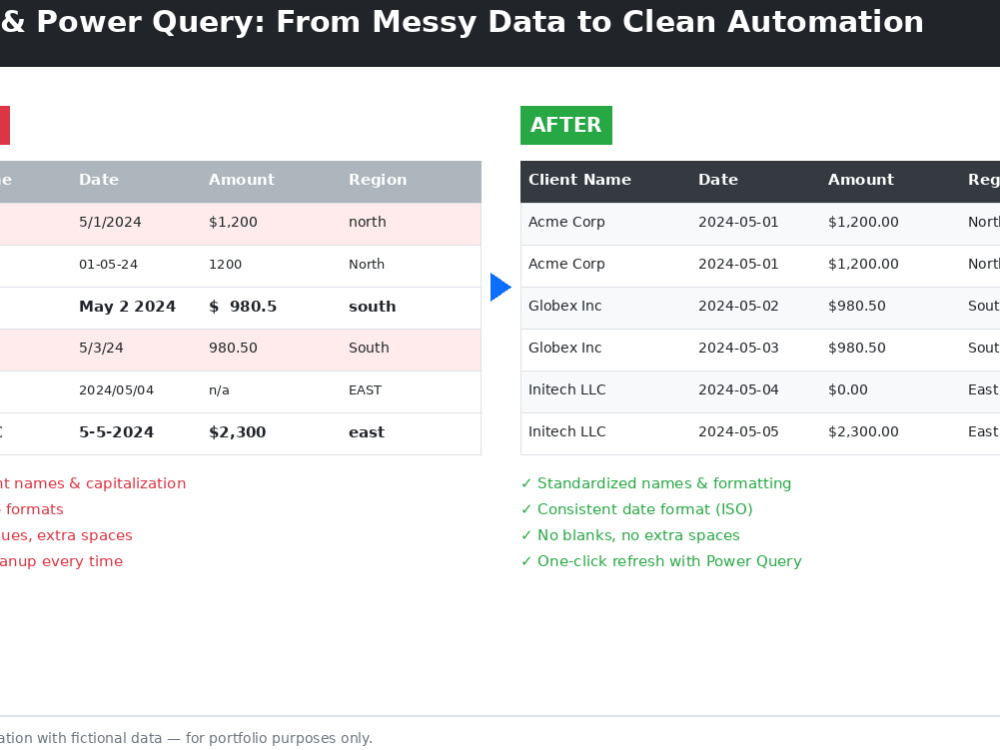Screen dimensions: 1000x750
Task: Click the South cell in the 5/3/24 row
Action: pos(369,348)
